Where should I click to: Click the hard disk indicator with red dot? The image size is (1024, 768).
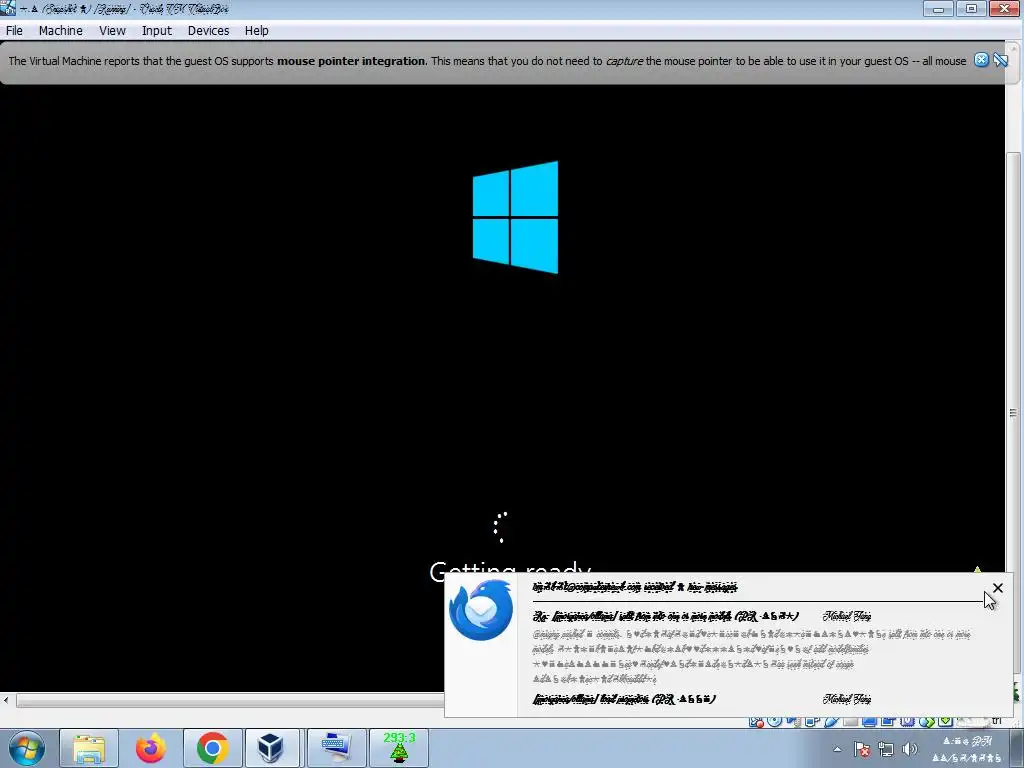click(756, 722)
